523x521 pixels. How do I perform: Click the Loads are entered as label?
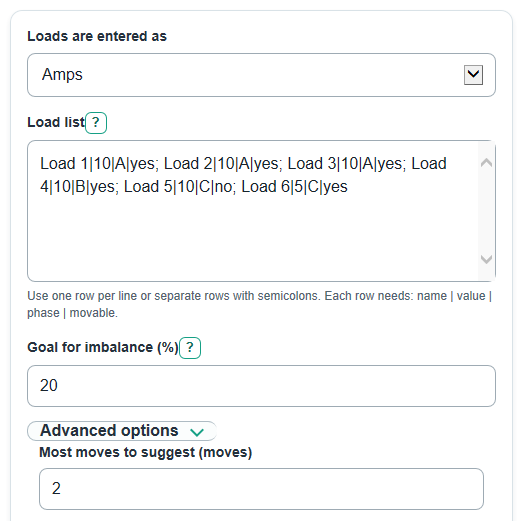(97, 36)
